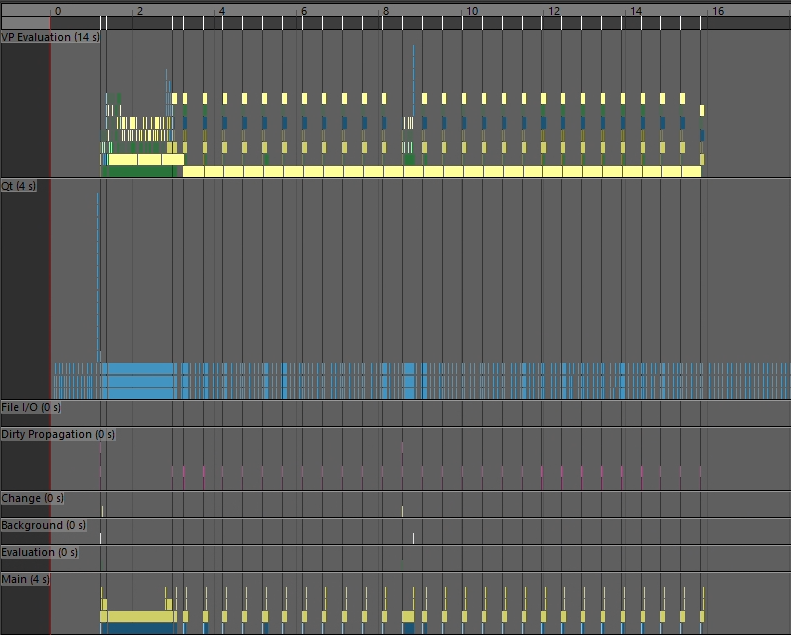Select the wide solid blue block in Qt

(x=140, y=381)
